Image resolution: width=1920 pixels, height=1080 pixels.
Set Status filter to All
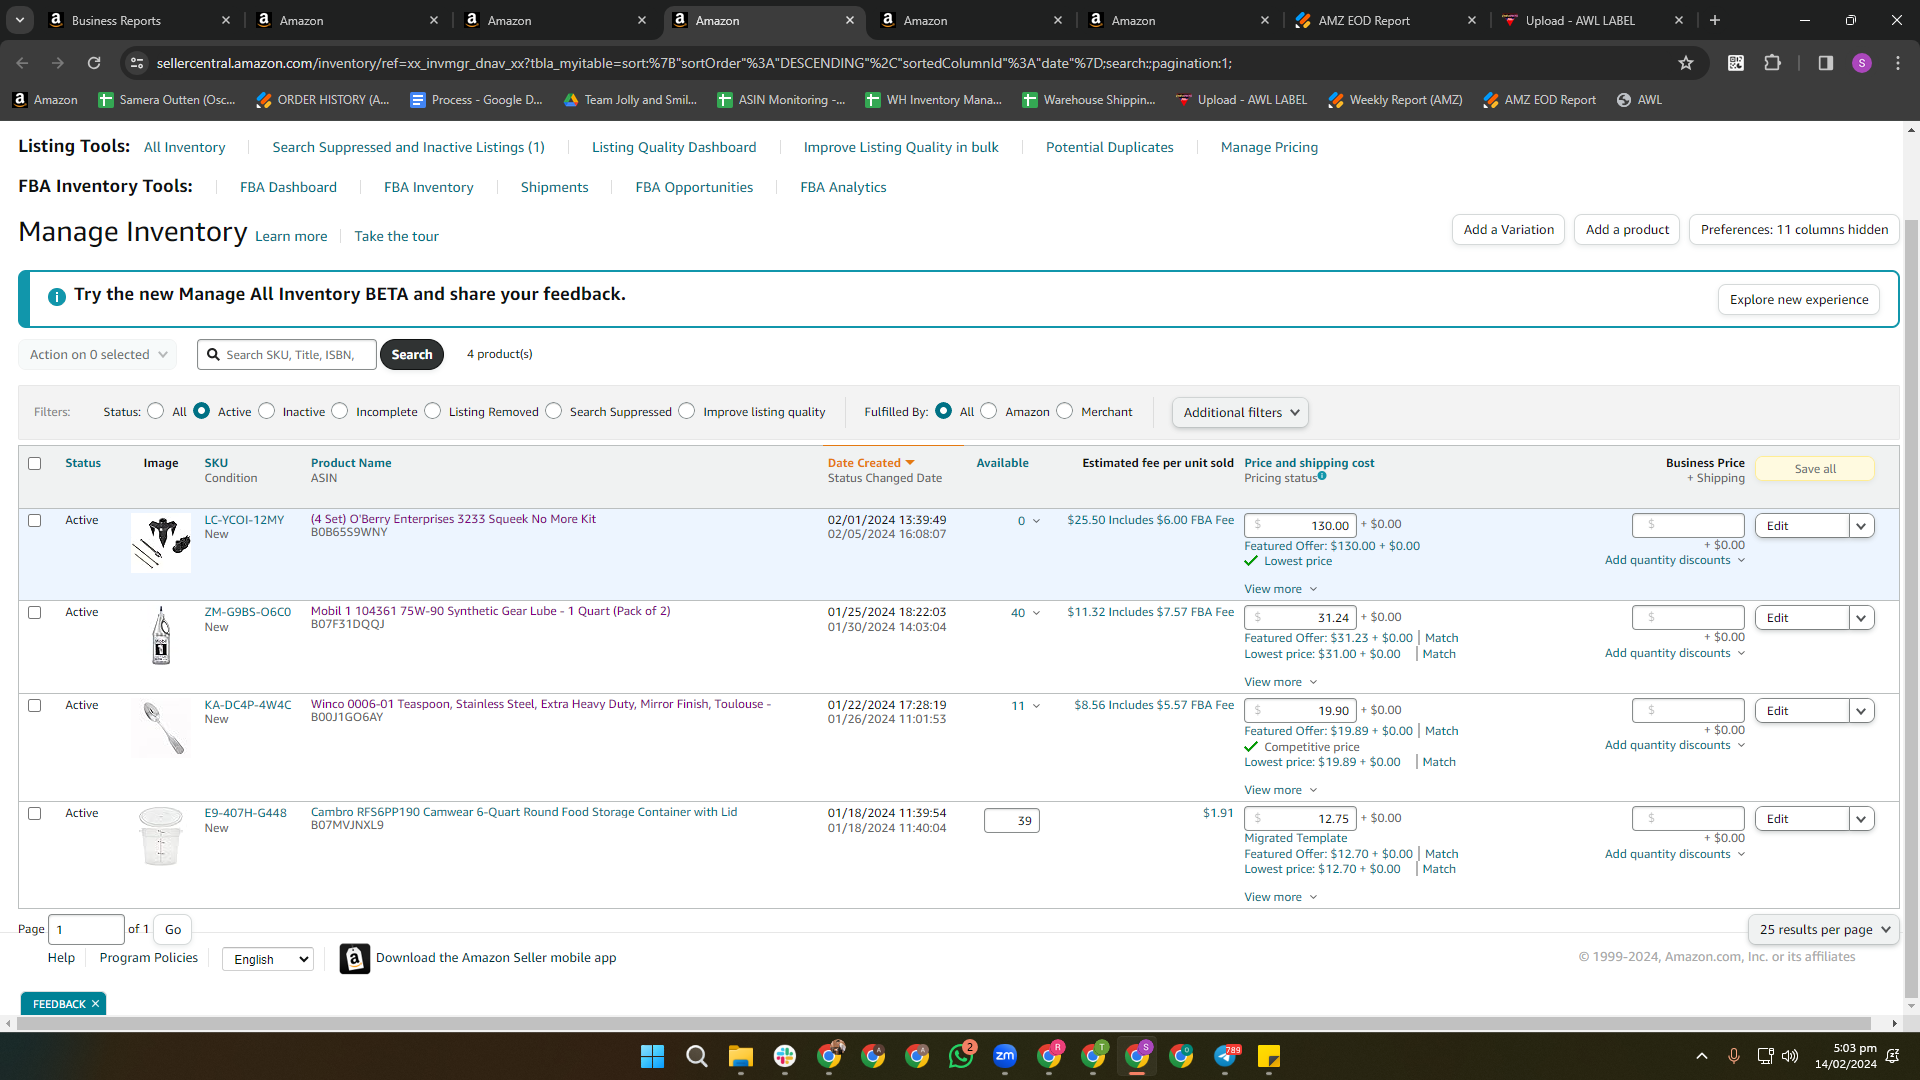tap(155, 411)
